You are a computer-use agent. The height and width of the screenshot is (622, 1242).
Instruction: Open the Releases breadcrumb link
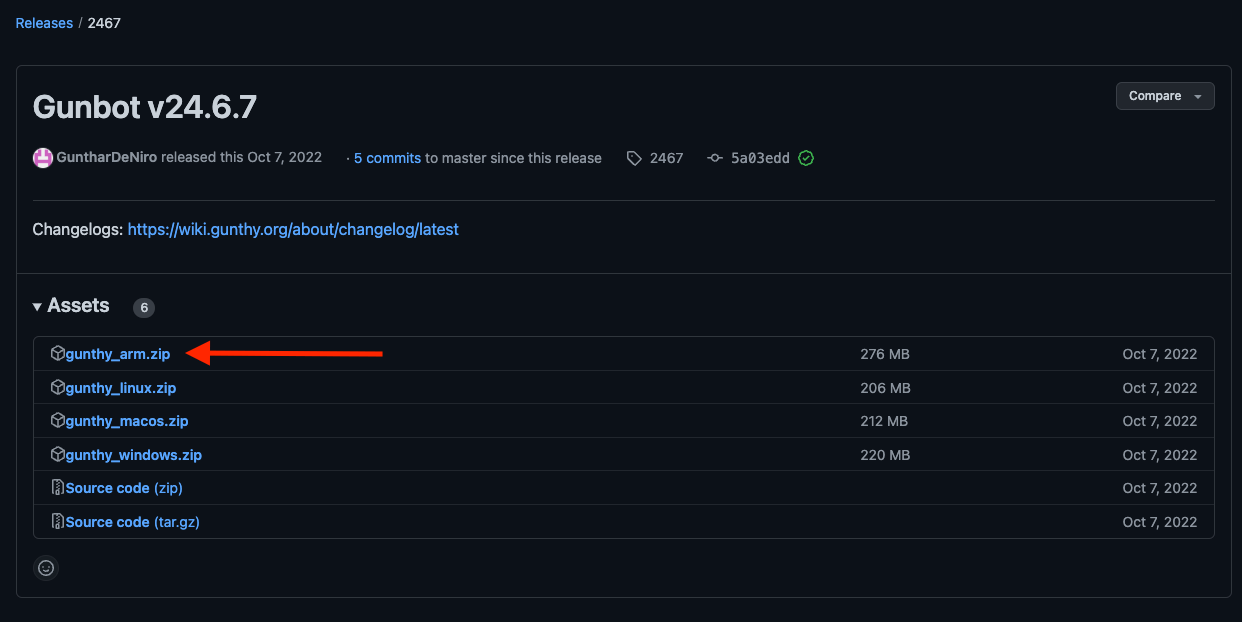44,23
